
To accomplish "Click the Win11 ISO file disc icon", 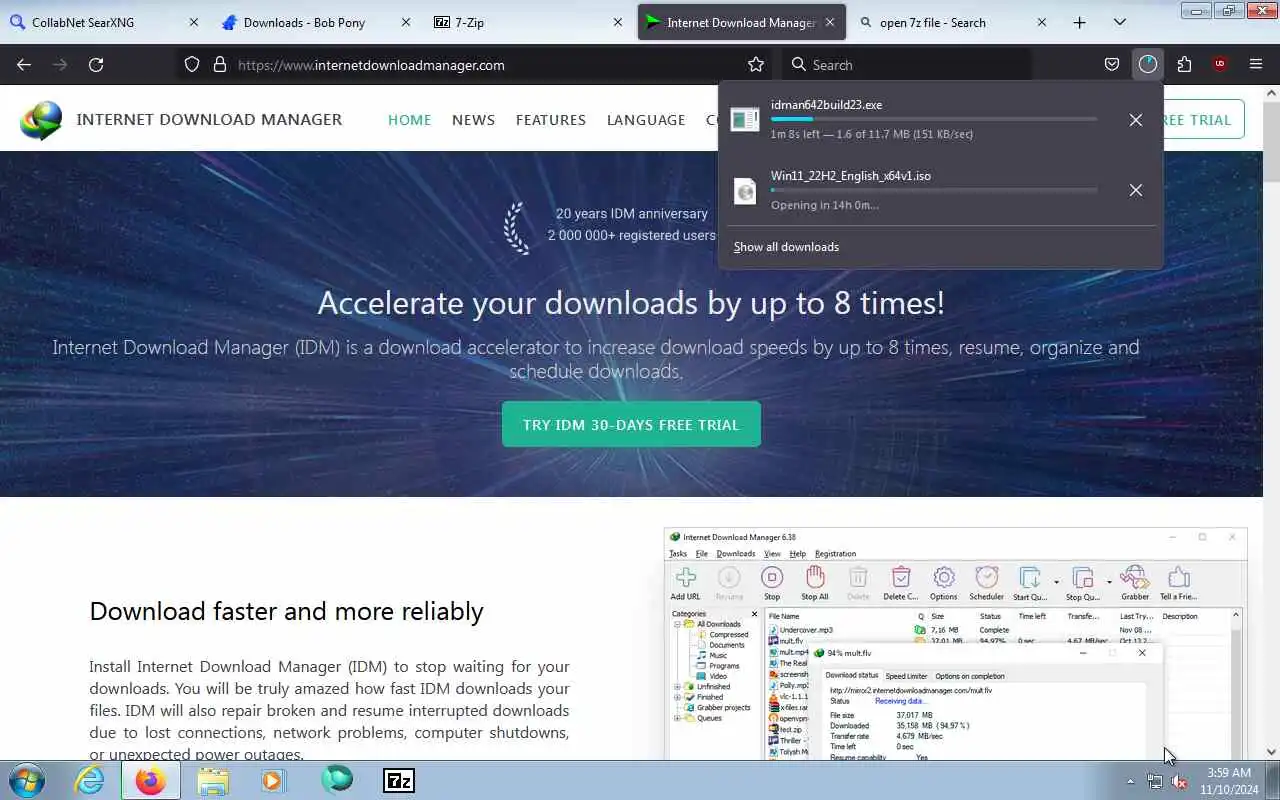I will 745,191.
